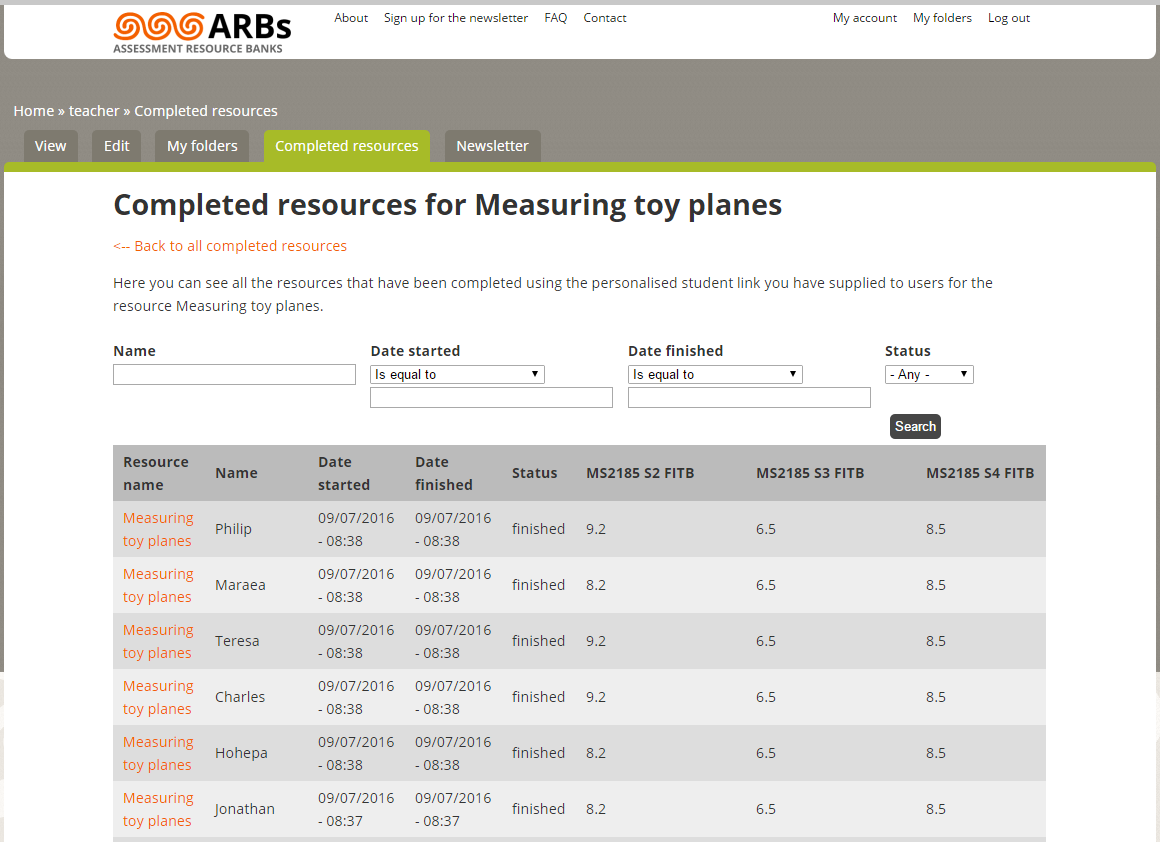Viewport: 1160px width, 842px height.
Task: Open Measuring toy planes in Charles's row
Action: coord(158,697)
